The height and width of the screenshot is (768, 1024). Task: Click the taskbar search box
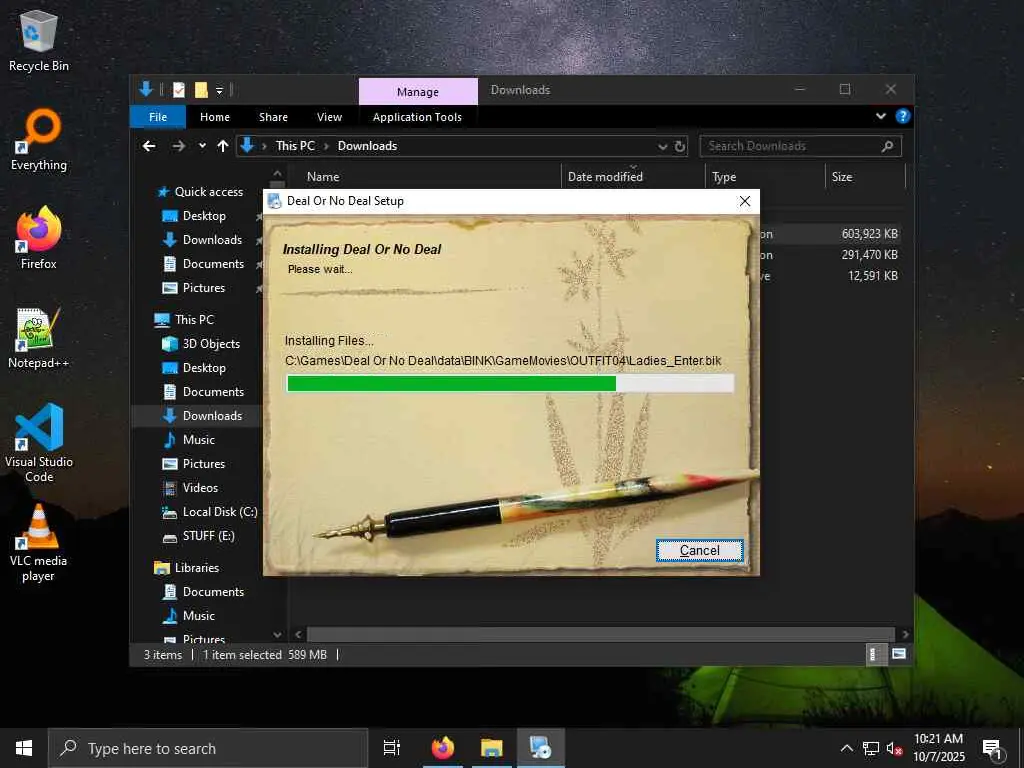208,748
